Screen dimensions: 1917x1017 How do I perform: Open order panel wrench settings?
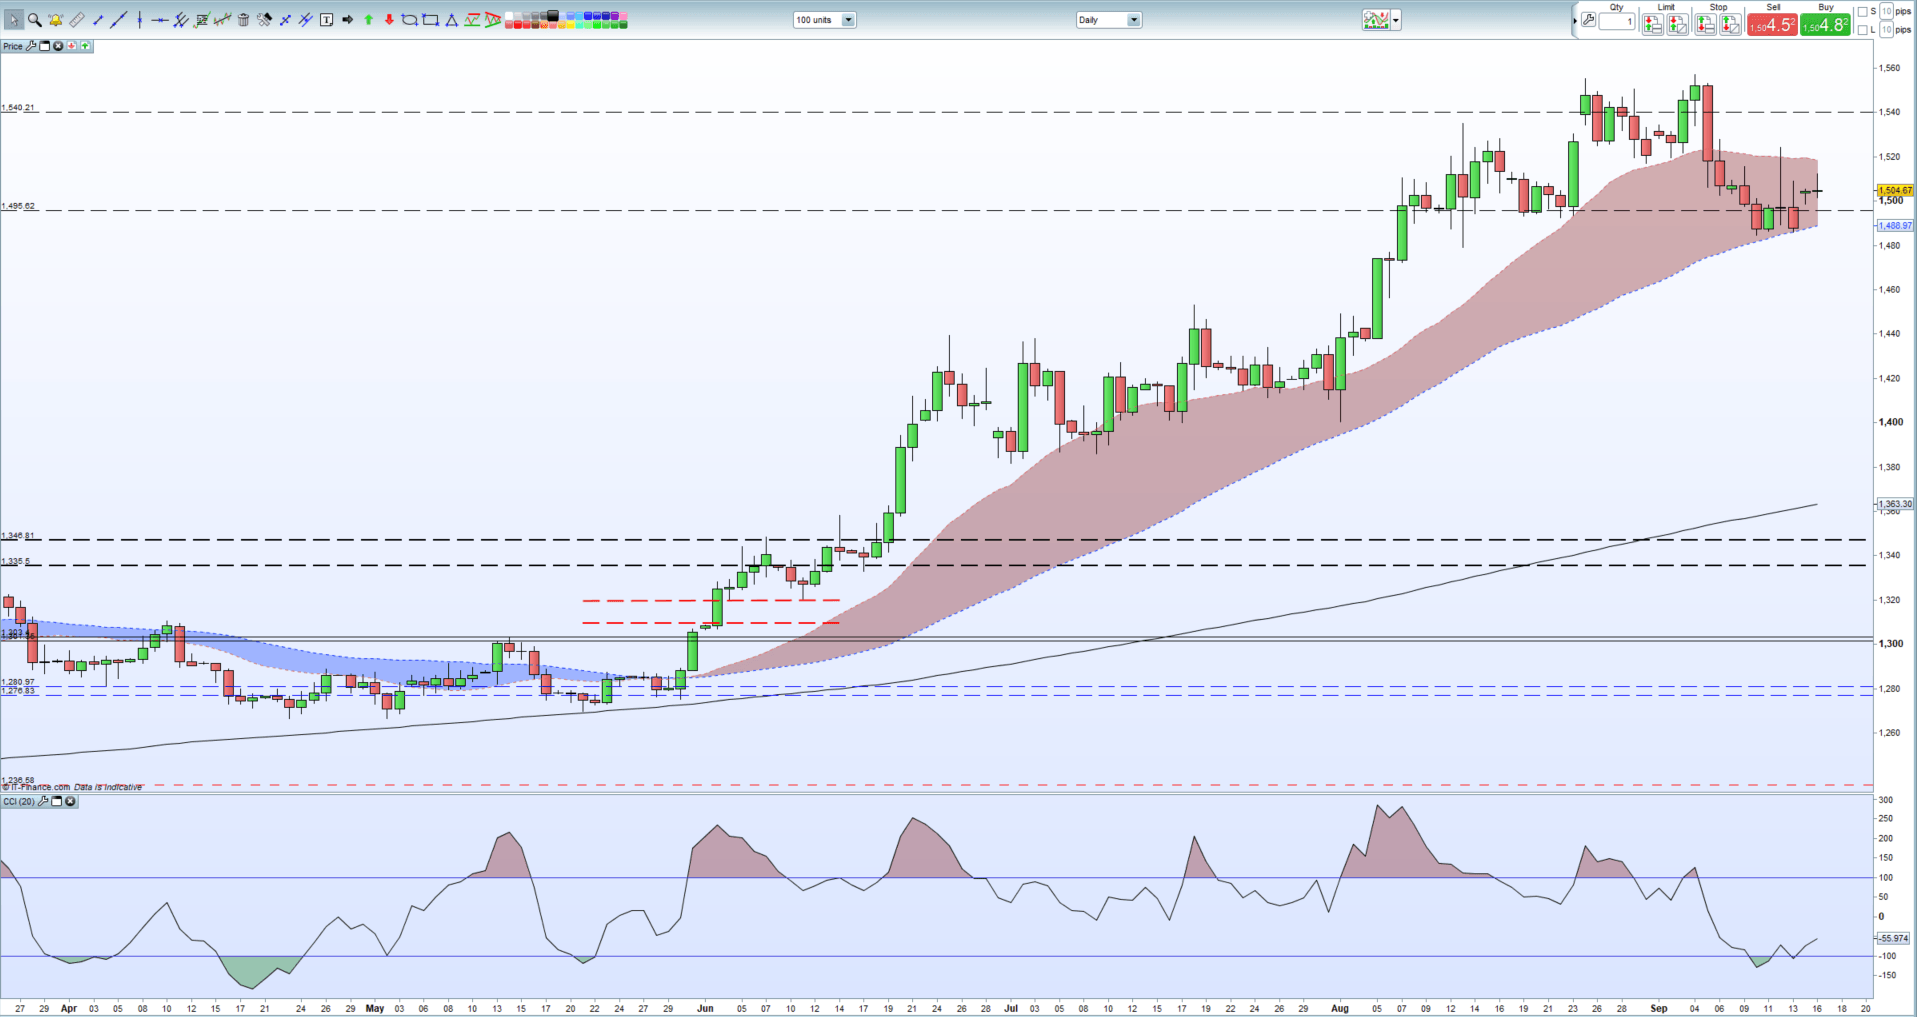point(1588,20)
